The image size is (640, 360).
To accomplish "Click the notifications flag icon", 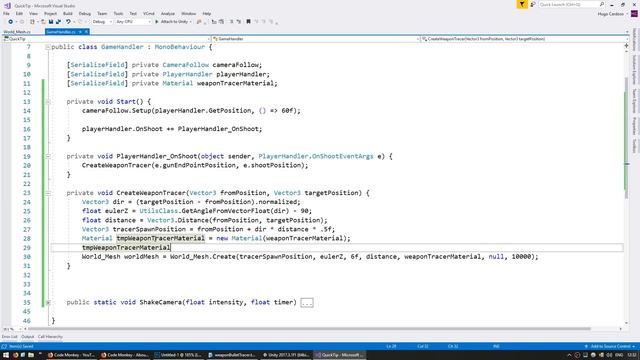I will pyautogui.click(x=522, y=4).
